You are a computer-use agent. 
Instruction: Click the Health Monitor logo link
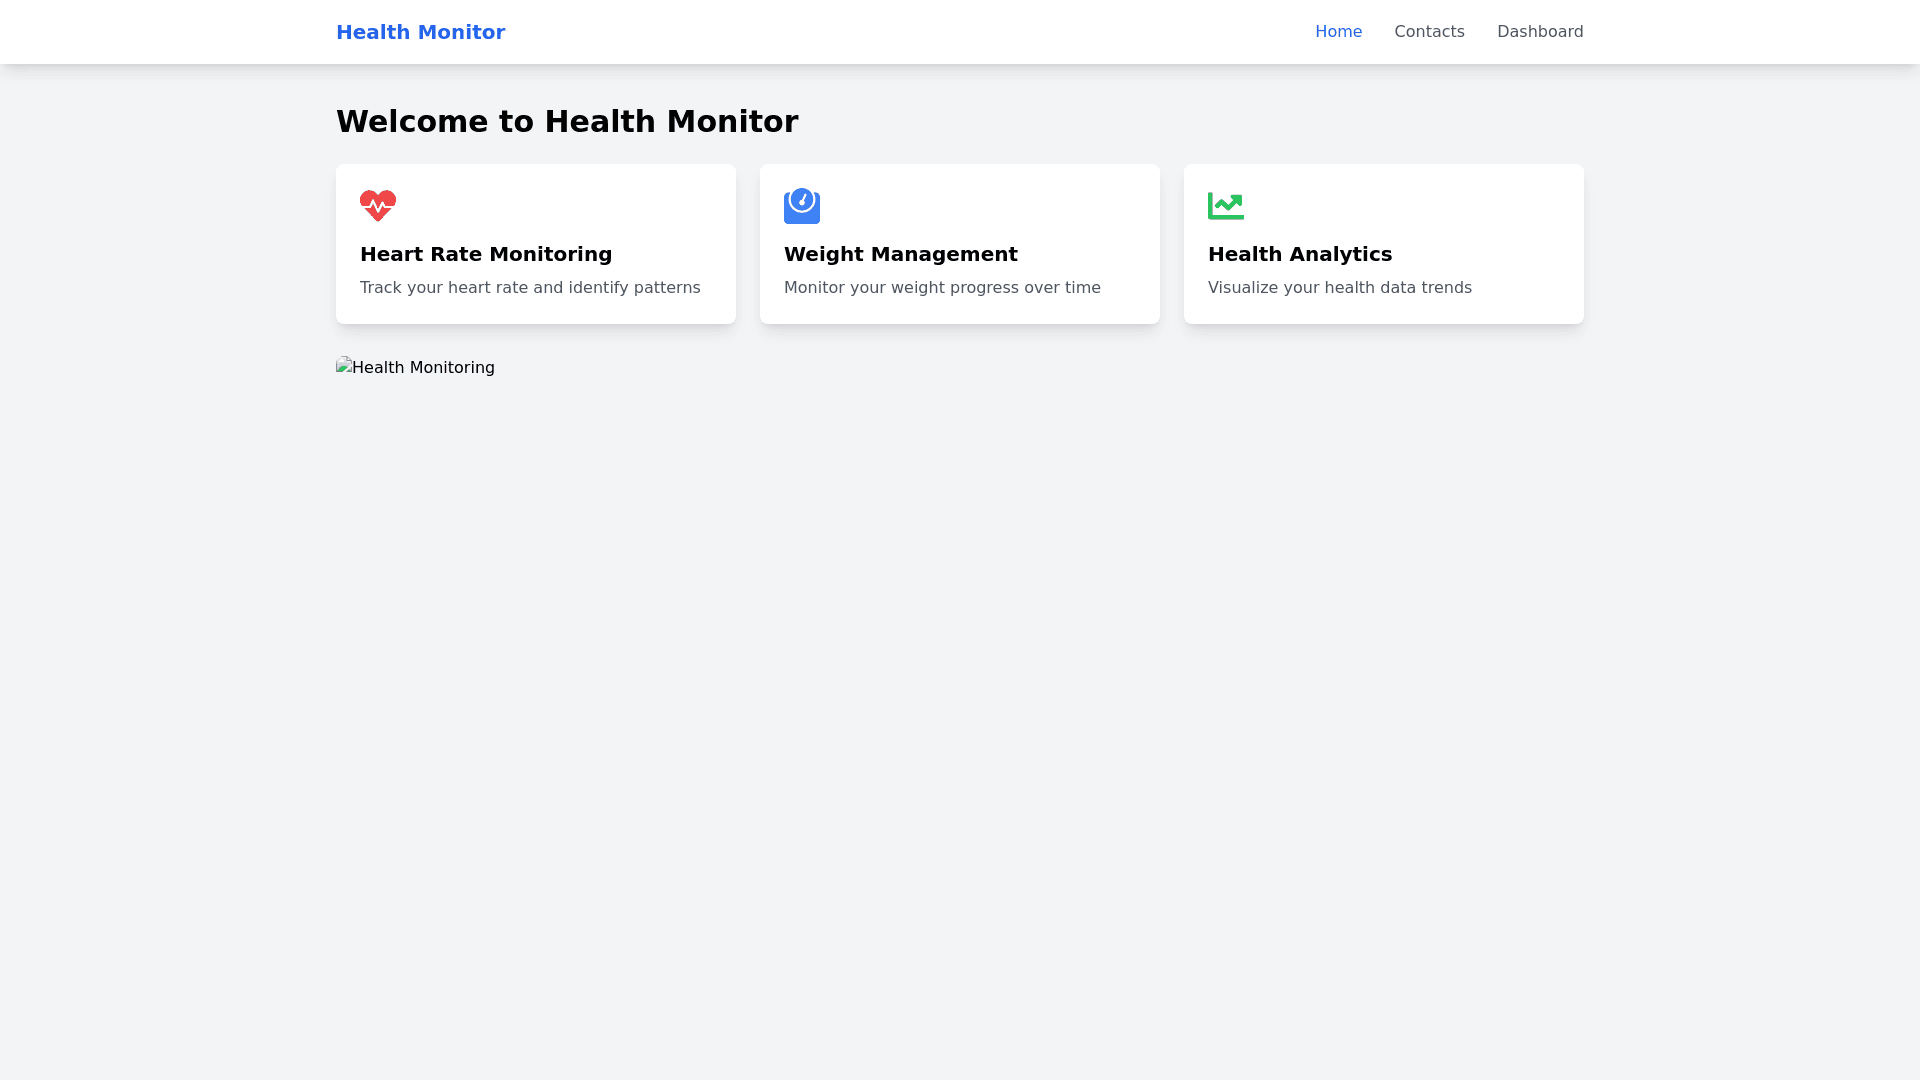[x=420, y=32]
